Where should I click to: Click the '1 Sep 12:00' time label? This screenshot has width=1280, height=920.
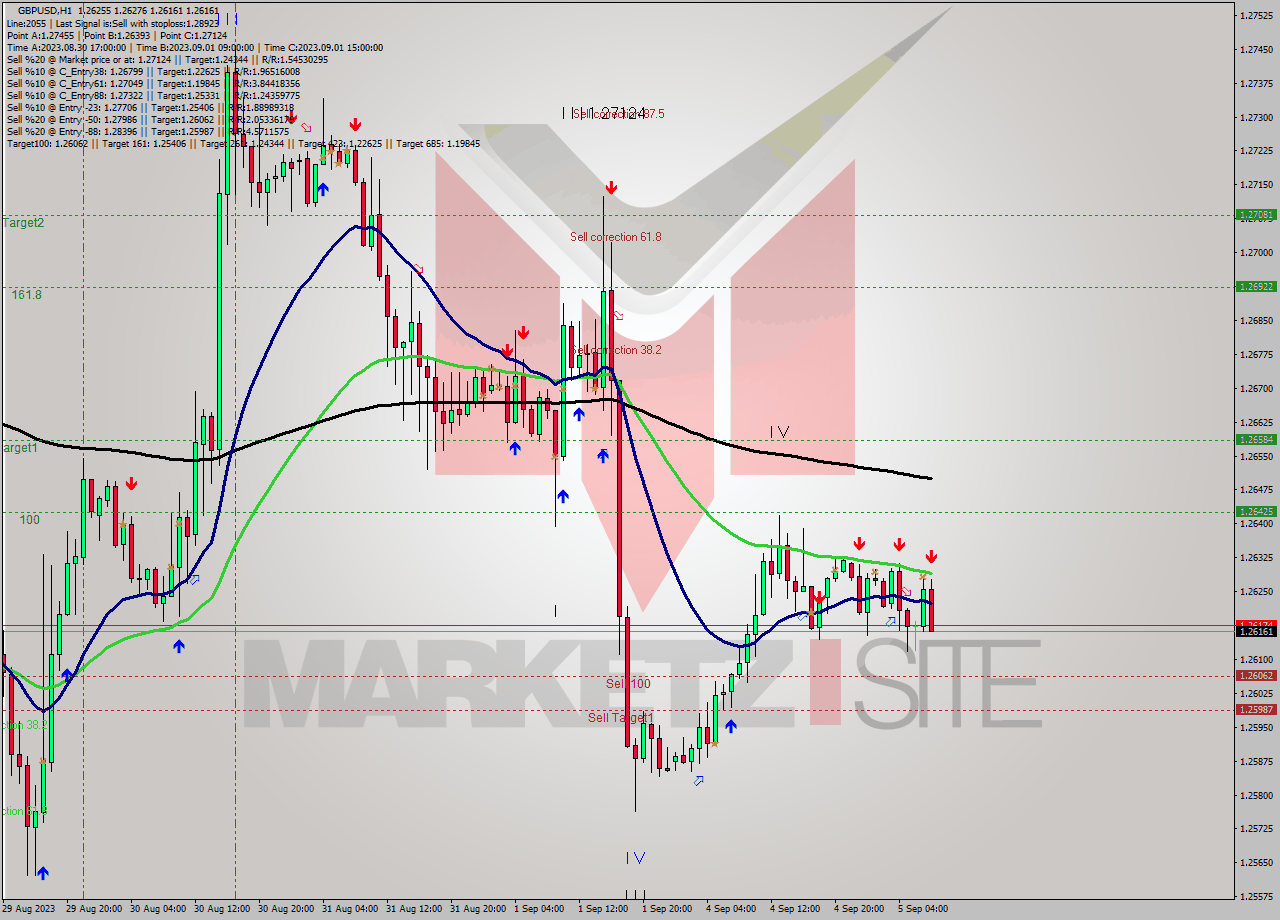coord(602,909)
